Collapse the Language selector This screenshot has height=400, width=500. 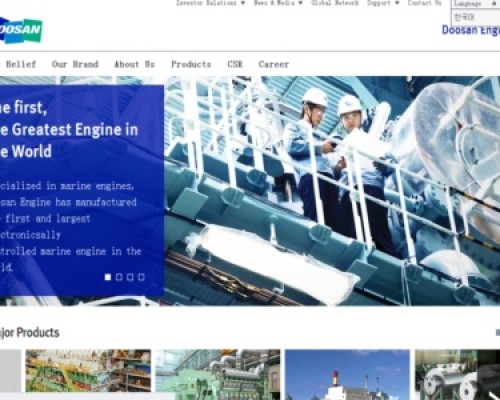pos(476,4)
